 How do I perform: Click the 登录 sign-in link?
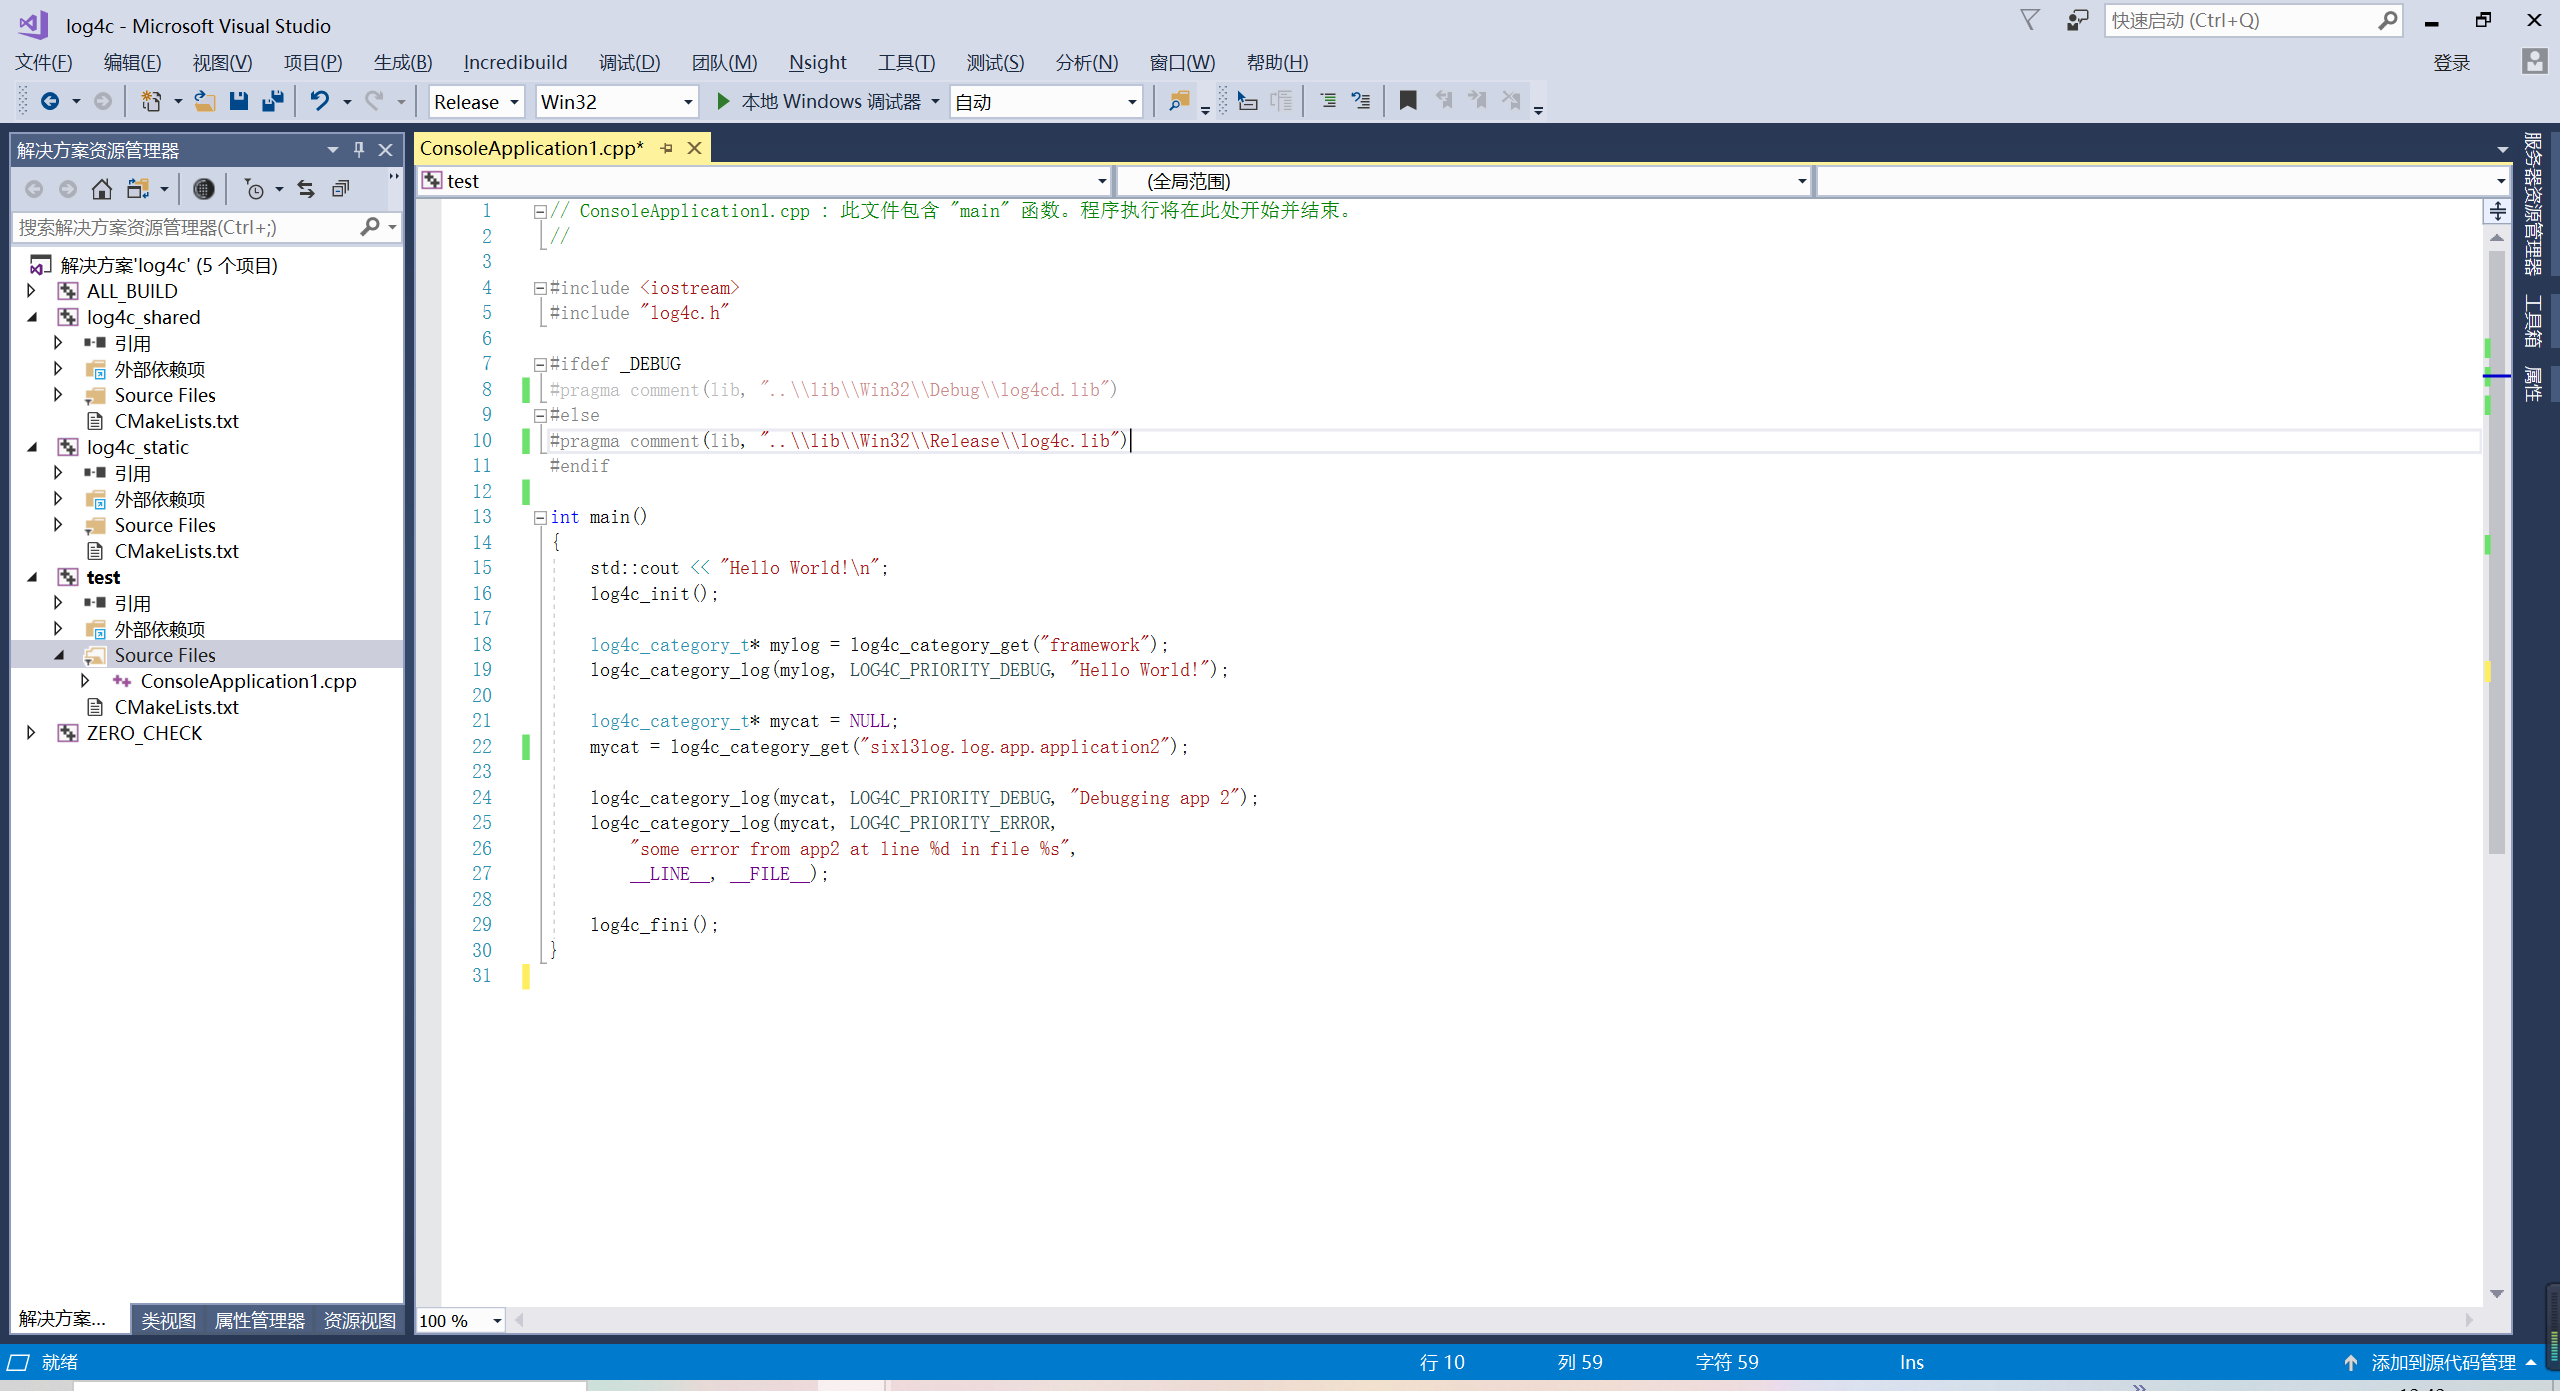(x=2451, y=62)
